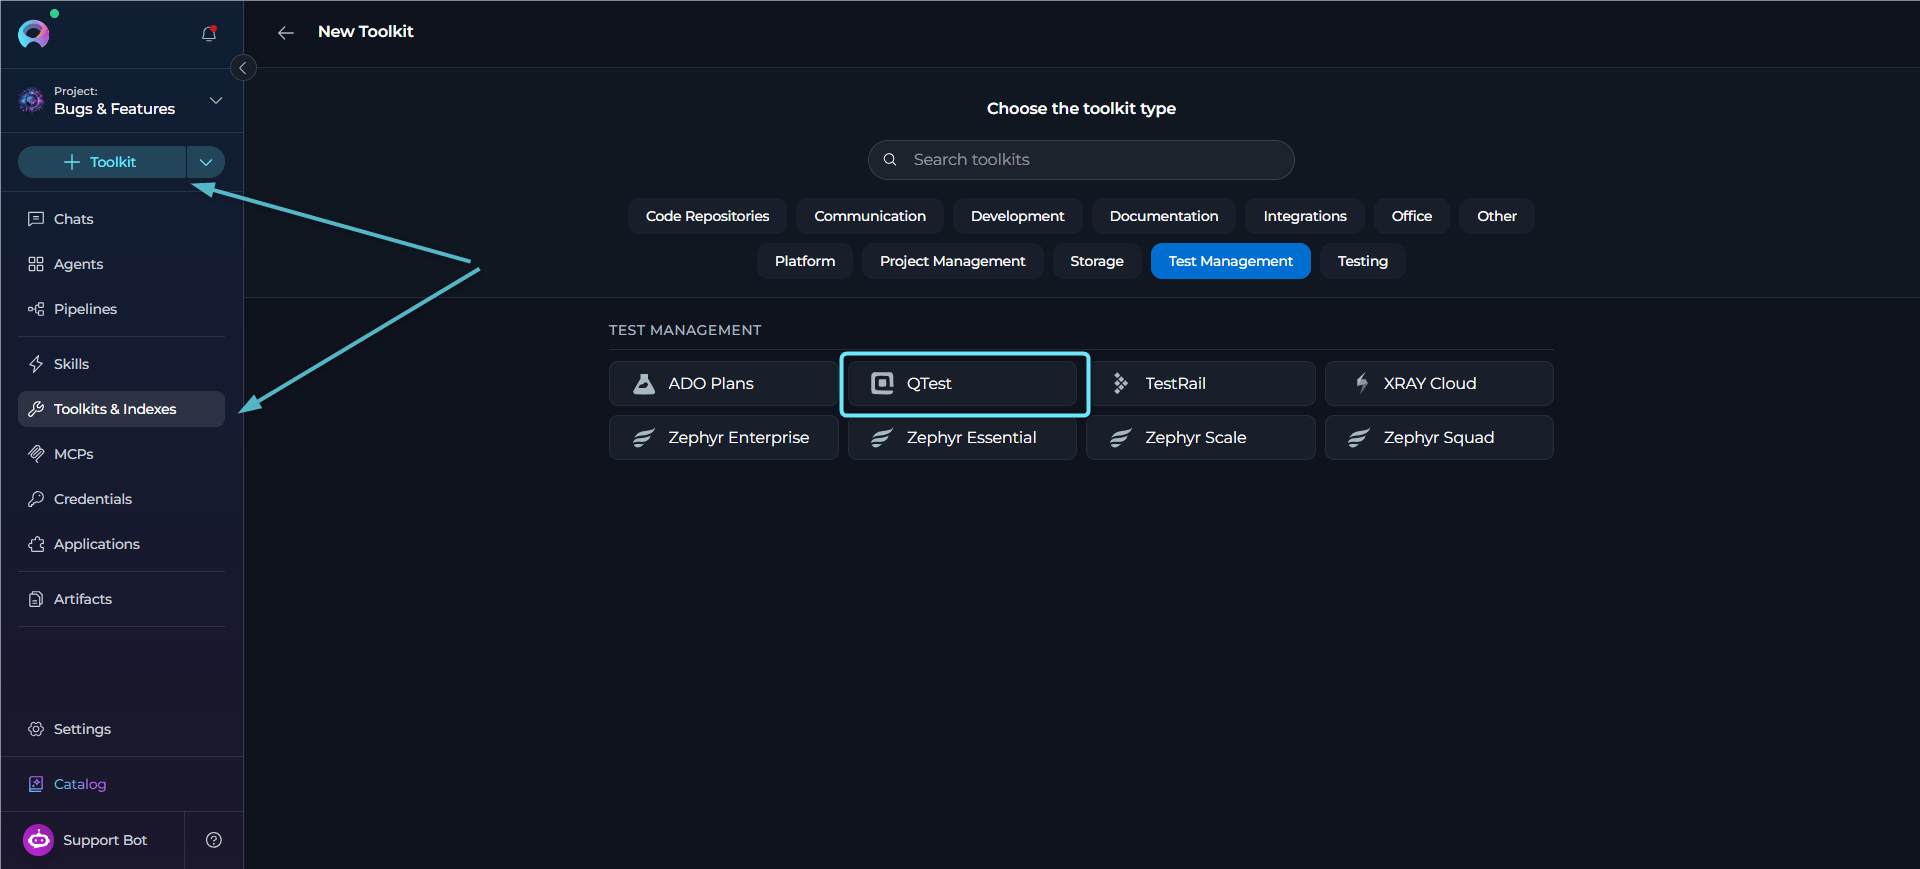Screen dimensions: 1920x869
Task: Focus the Search toolkits field
Action: point(1081,160)
